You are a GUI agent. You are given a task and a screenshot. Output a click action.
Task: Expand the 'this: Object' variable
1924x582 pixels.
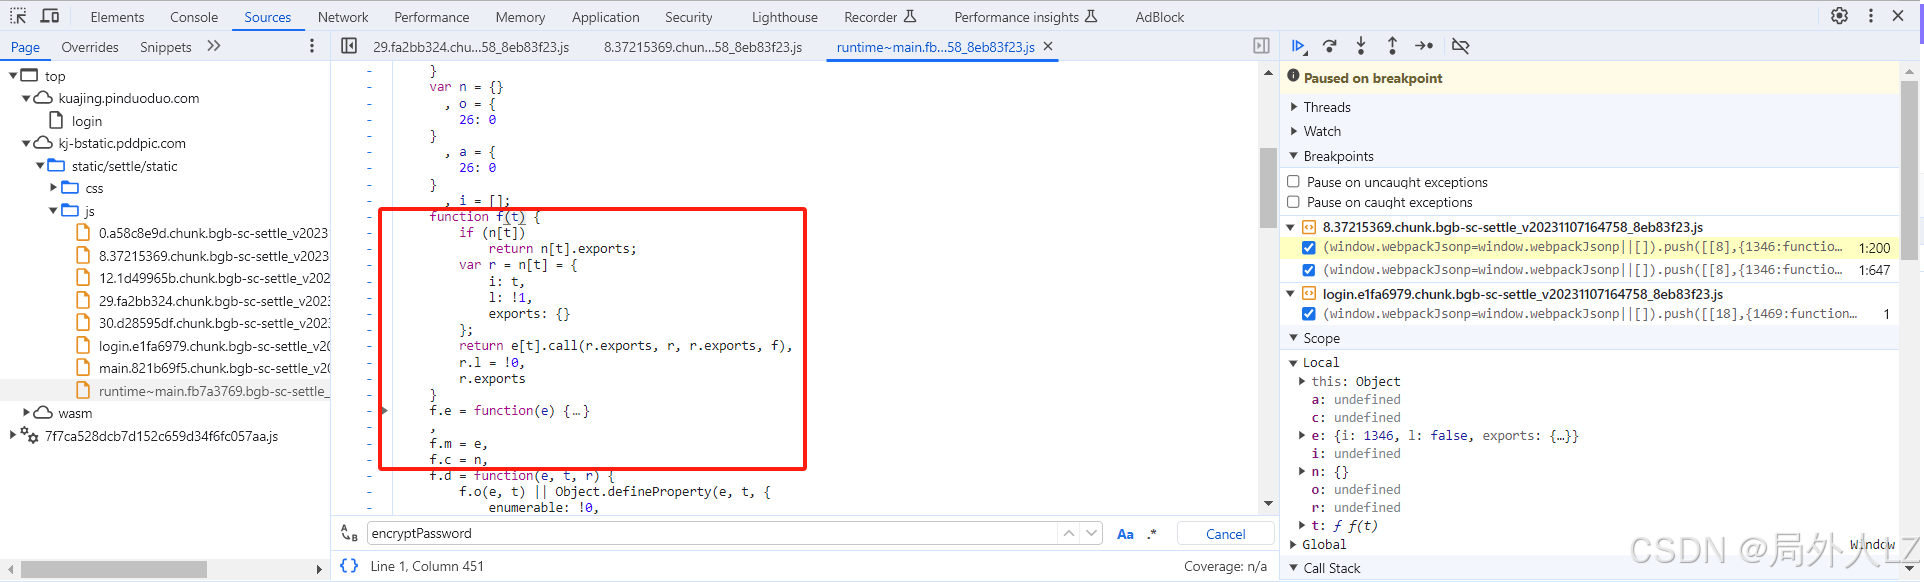pyautogui.click(x=1302, y=382)
